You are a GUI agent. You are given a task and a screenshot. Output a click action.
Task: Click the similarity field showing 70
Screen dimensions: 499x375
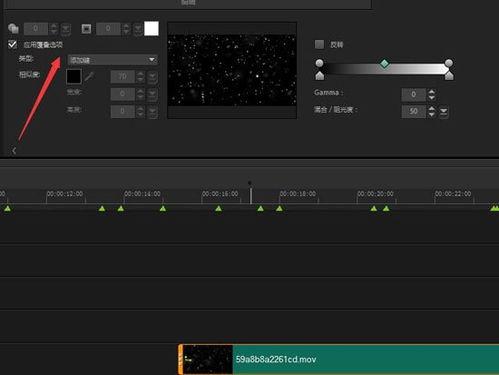coord(123,77)
